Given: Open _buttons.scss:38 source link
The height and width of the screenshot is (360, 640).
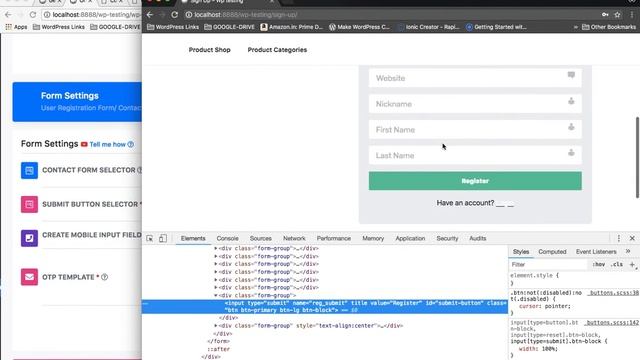Looking at the screenshot, I should pos(613,293).
